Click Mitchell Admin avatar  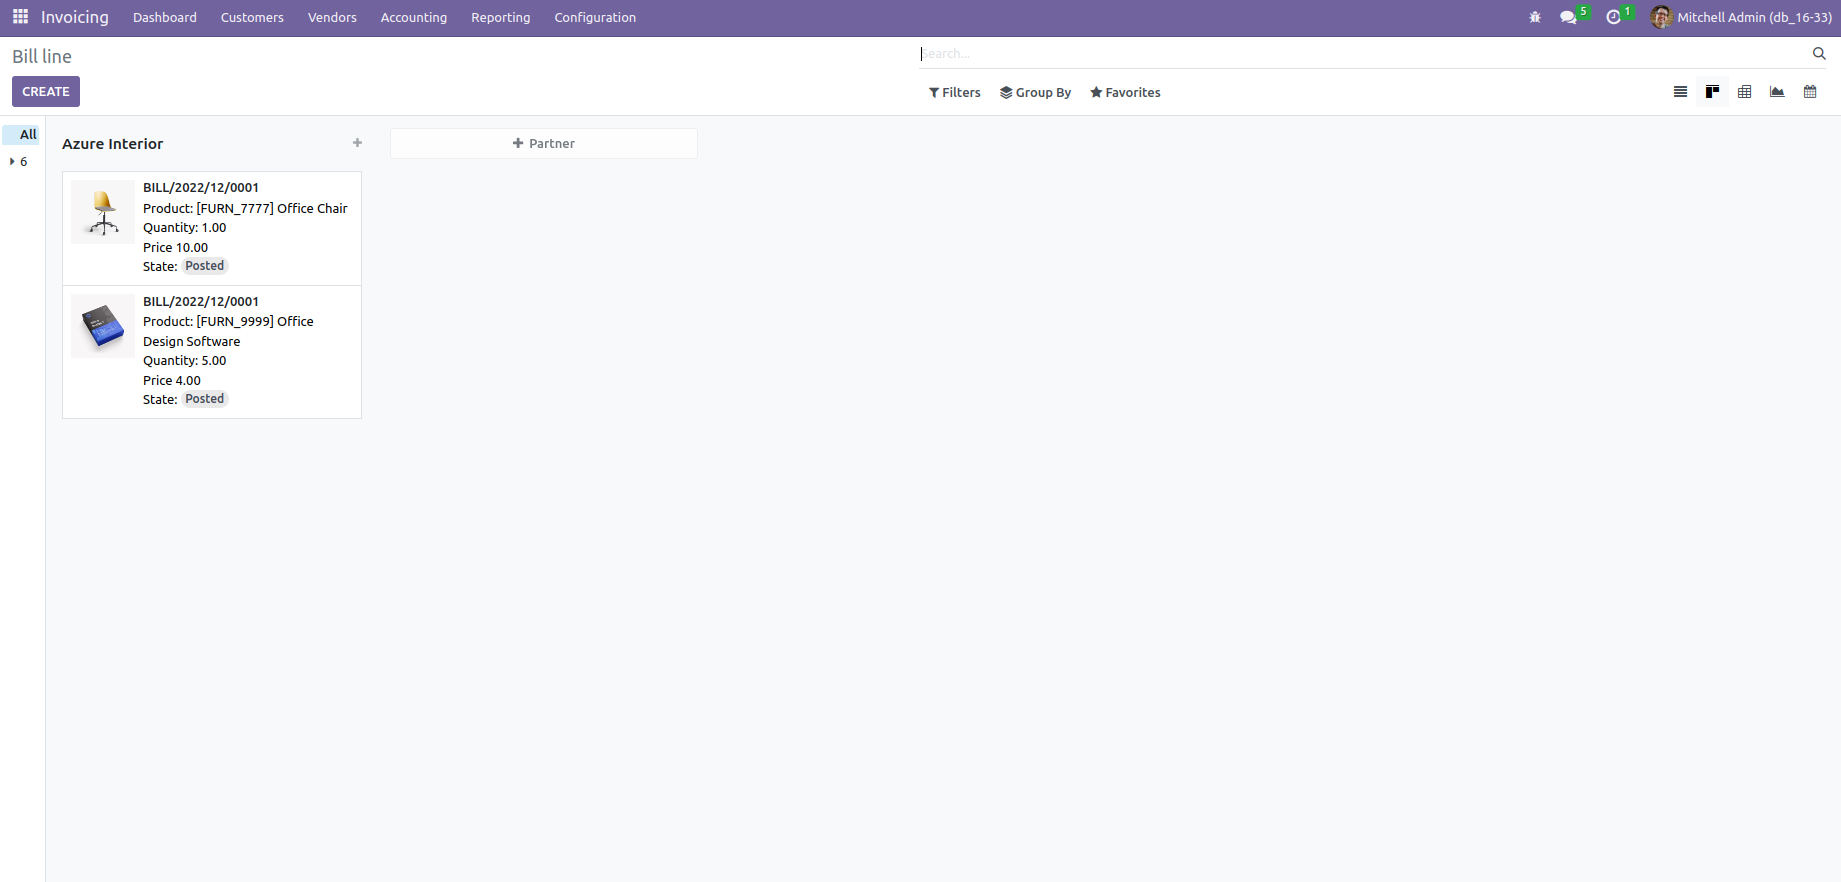point(1661,17)
